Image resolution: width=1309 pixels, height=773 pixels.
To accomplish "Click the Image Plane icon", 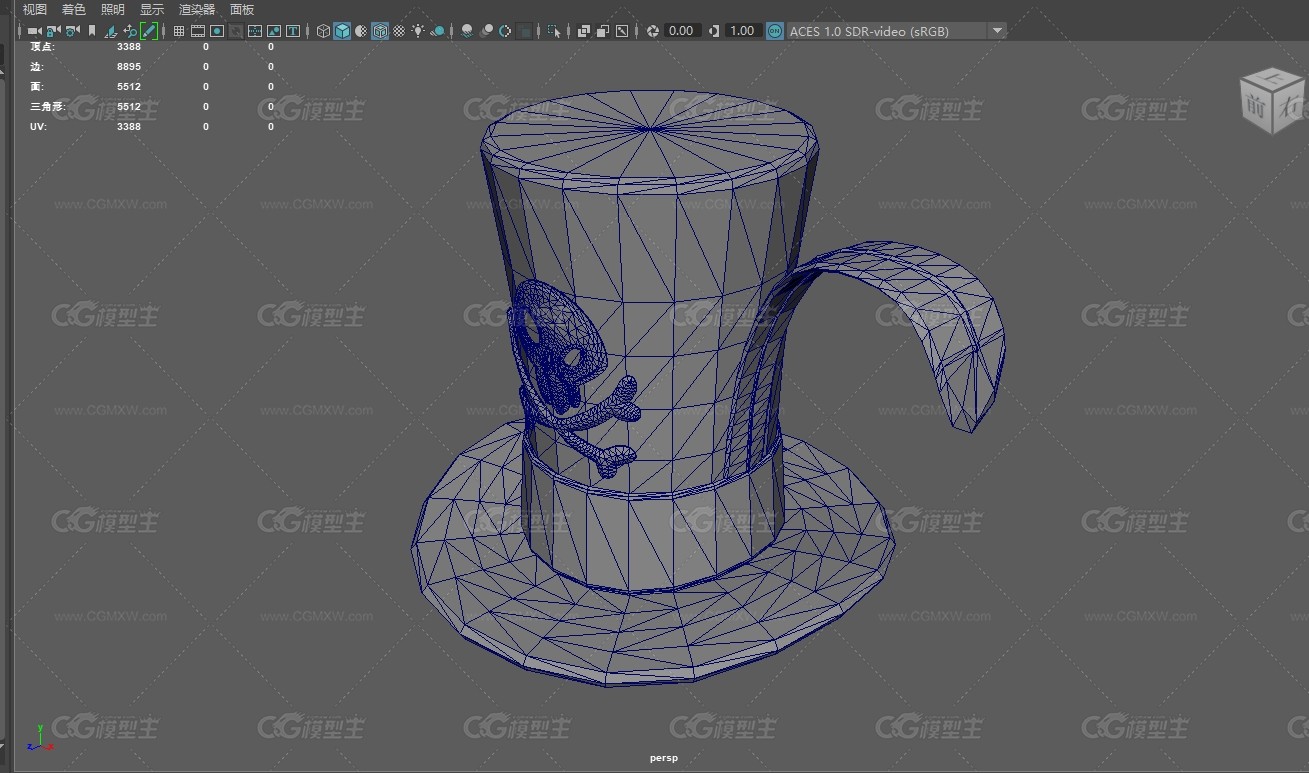I will pos(111,31).
